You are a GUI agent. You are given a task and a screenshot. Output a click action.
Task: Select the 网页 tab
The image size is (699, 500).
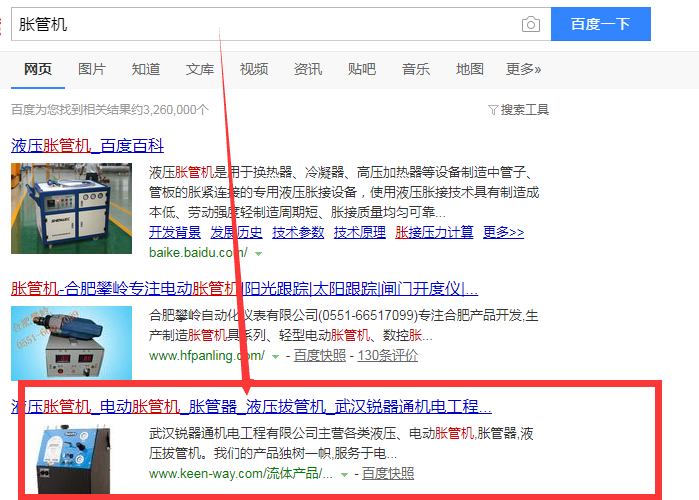38,69
